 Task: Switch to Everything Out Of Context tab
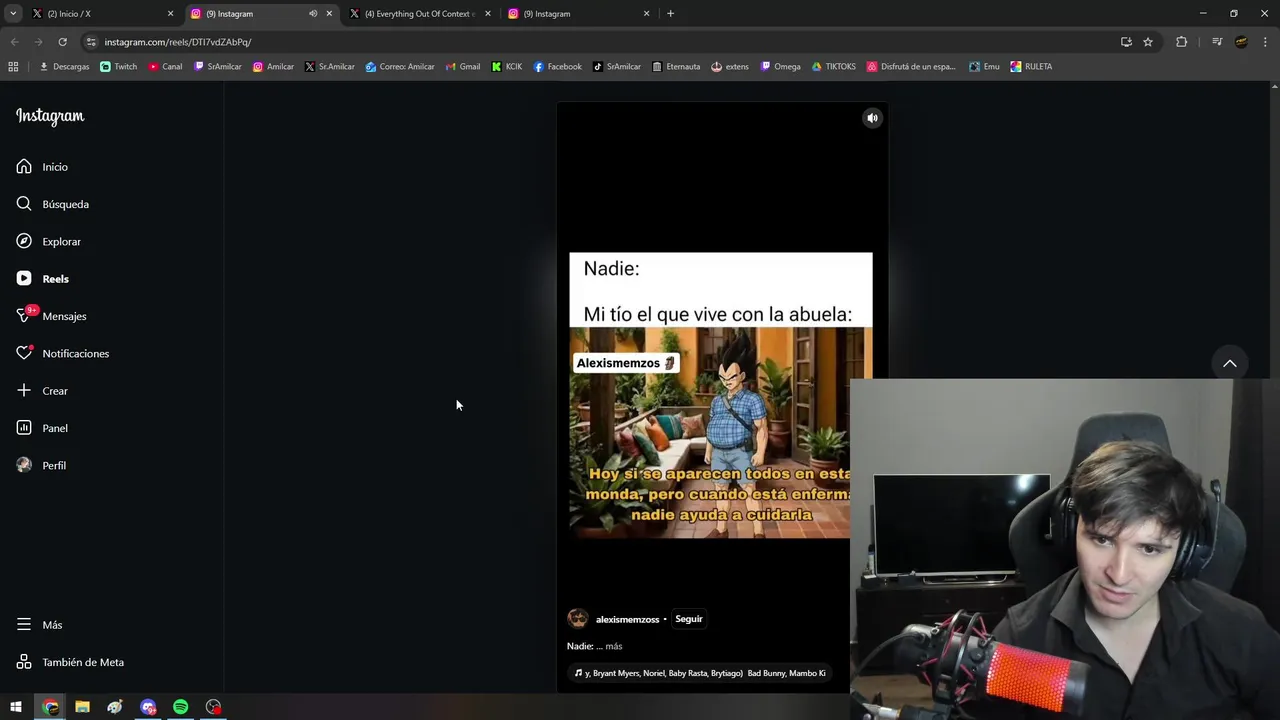tap(420, 14)
